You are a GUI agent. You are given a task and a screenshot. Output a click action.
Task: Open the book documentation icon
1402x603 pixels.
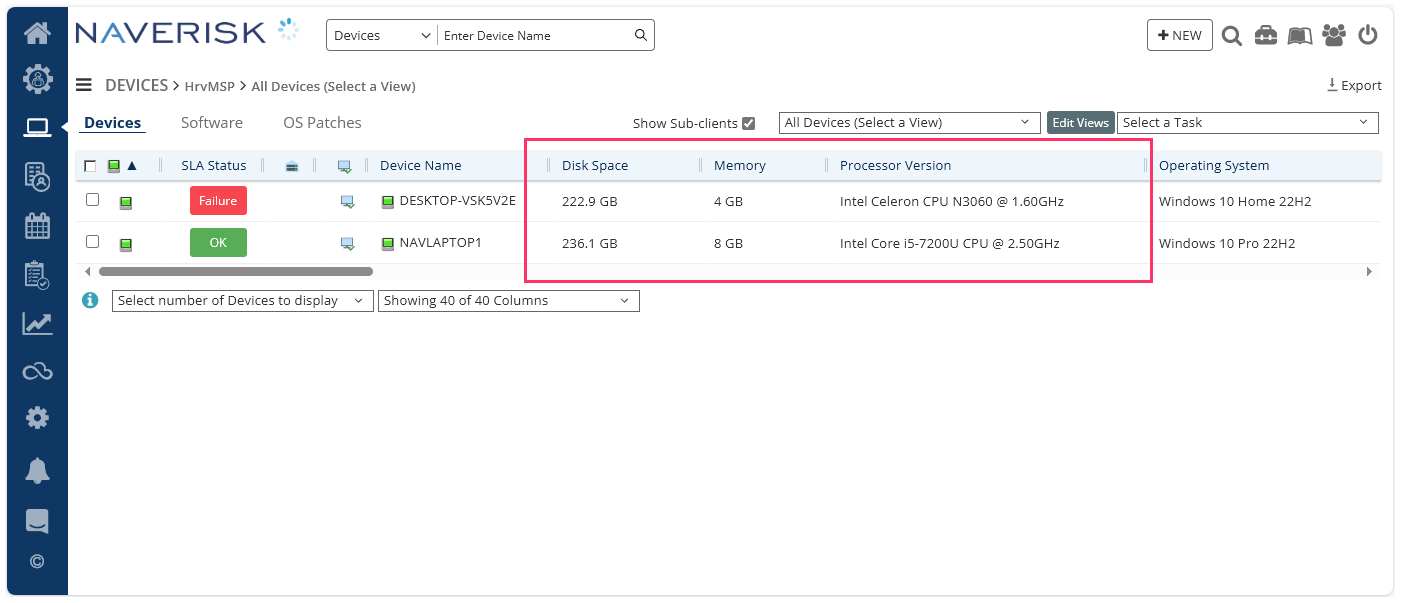(x=1299, y=36)
